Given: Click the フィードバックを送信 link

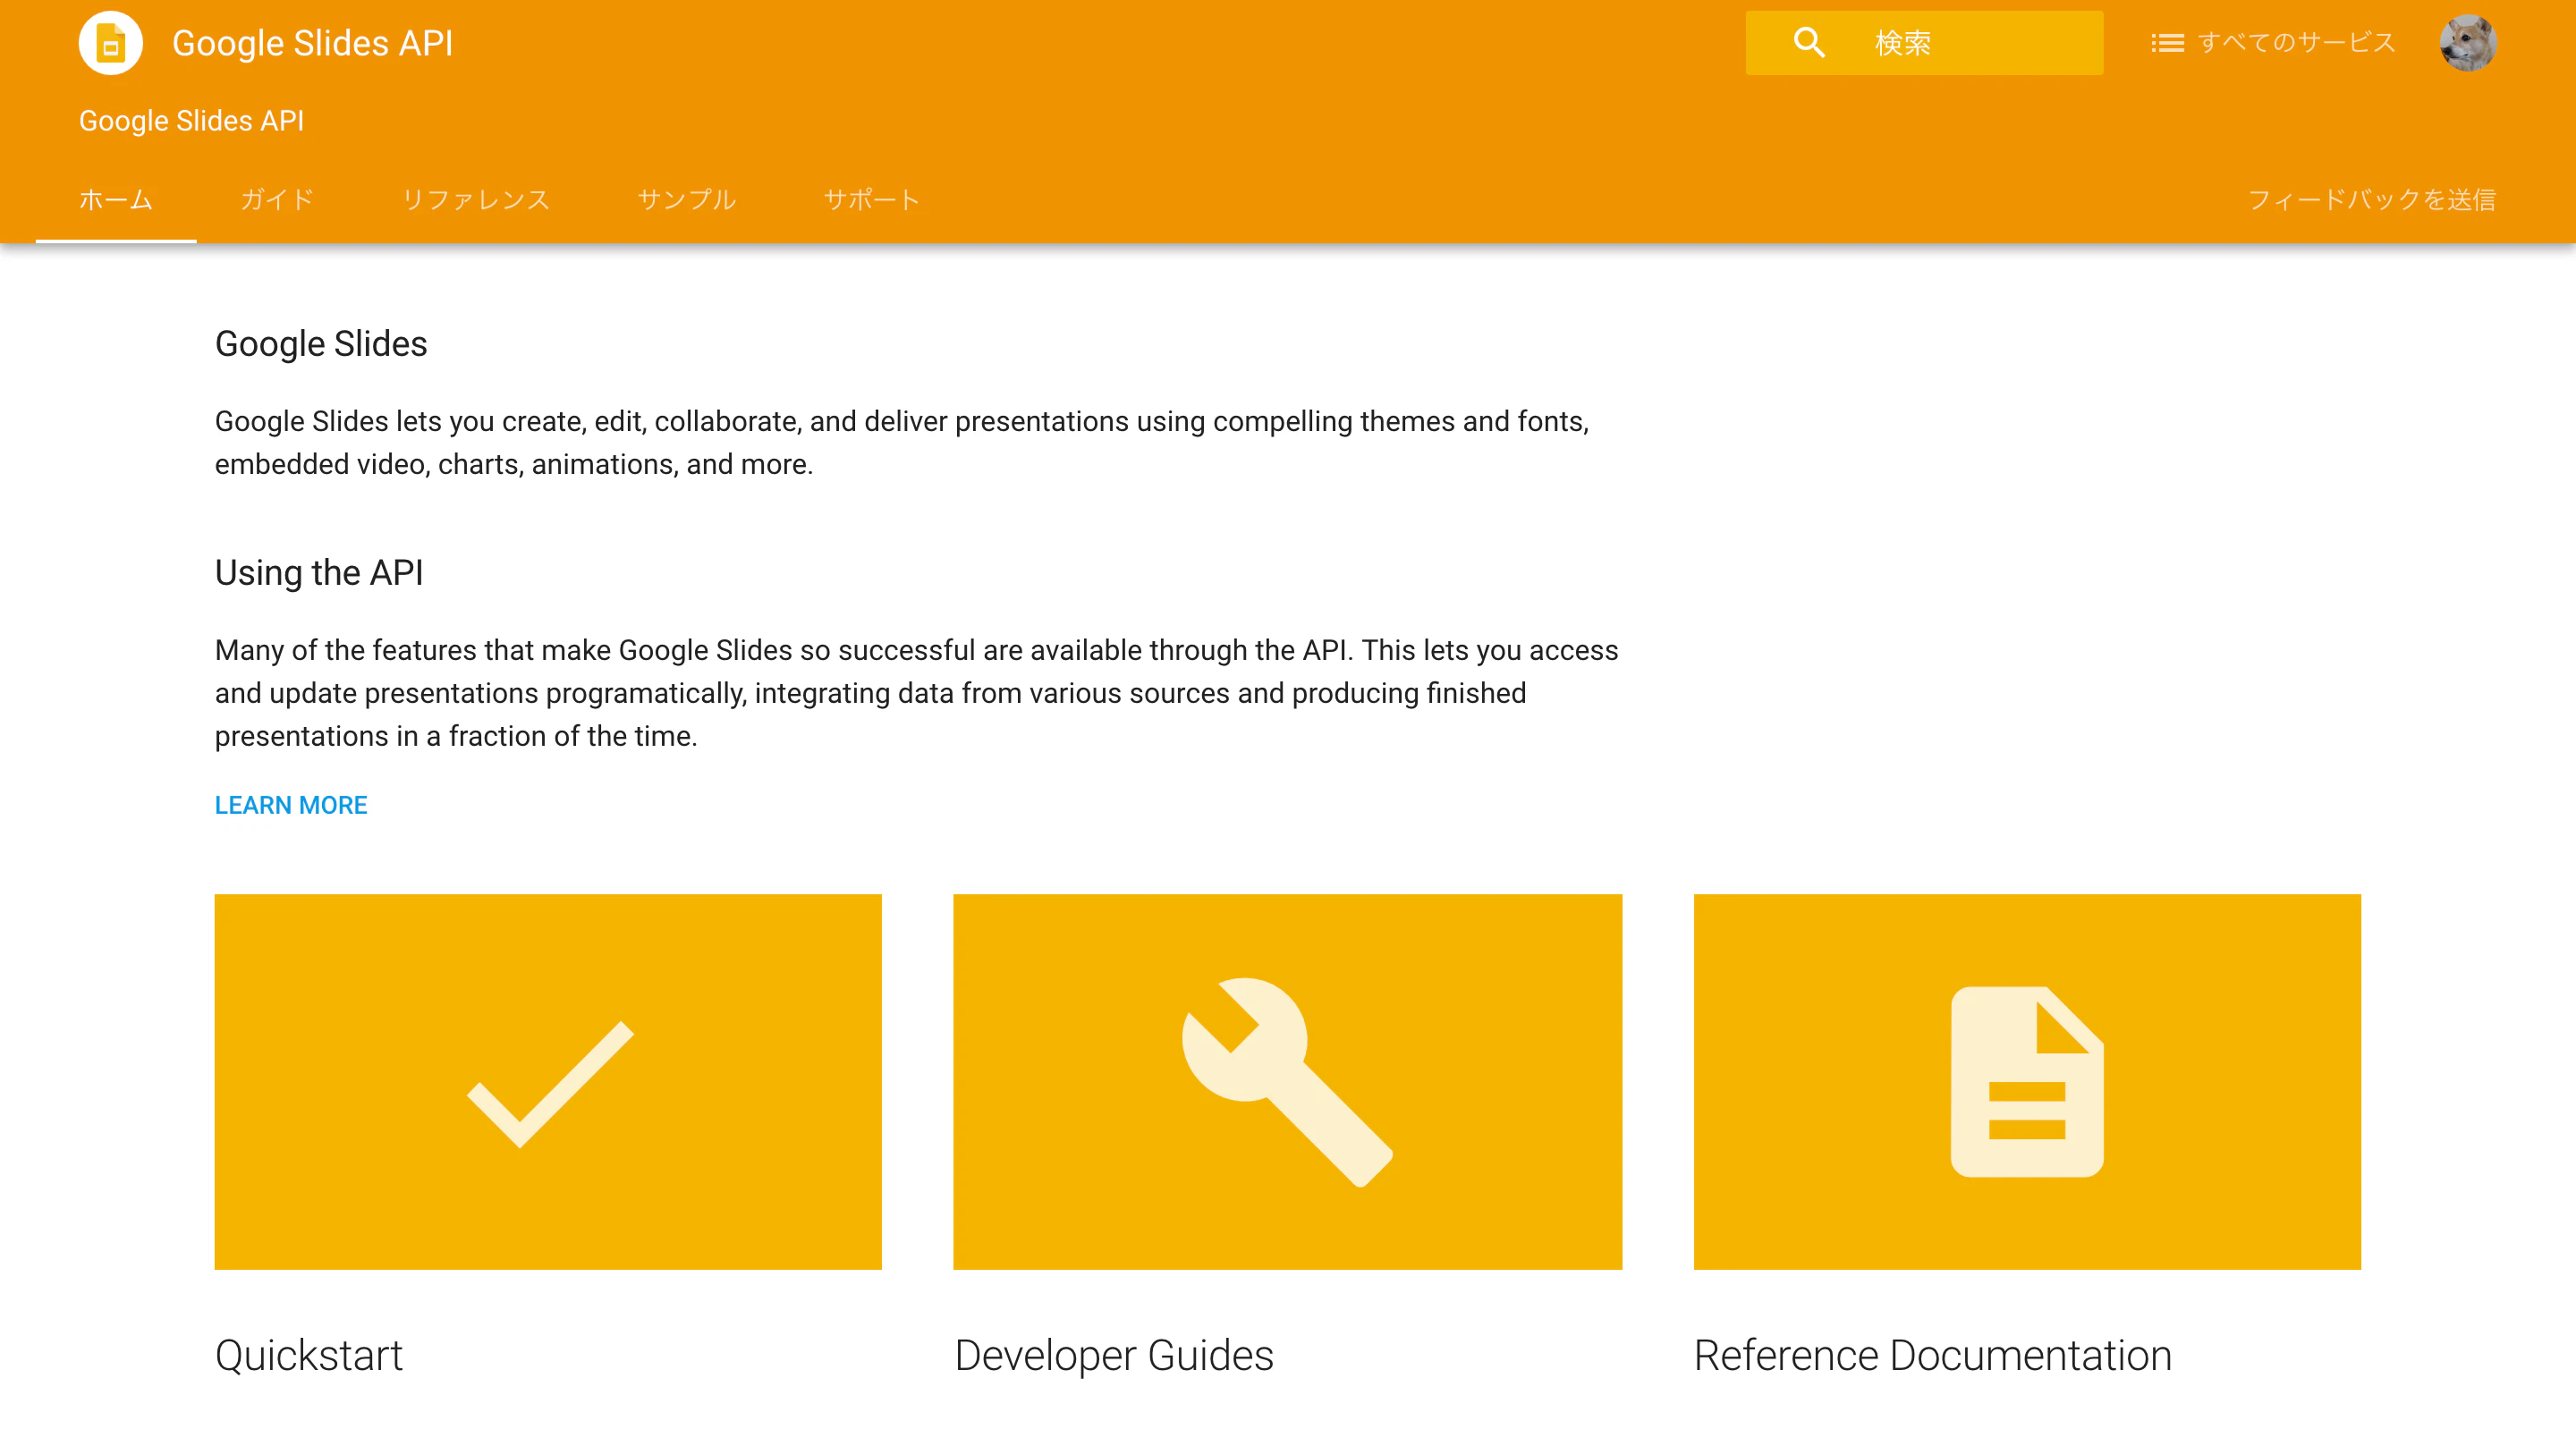Looking at the screenshot, I should pos(2372,199).
